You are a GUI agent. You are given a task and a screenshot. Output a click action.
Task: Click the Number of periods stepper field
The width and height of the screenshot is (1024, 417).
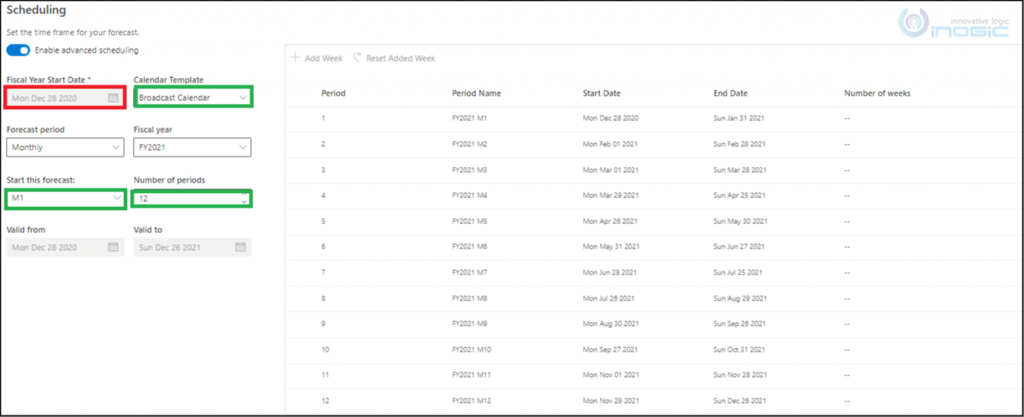[192, 198]
